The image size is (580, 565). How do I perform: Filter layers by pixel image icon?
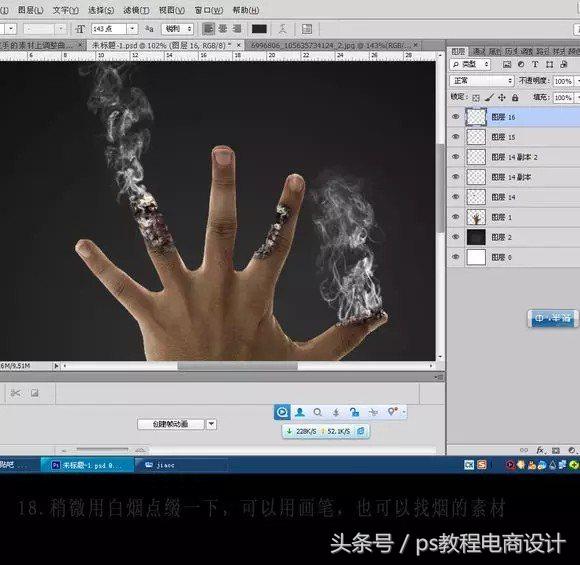(507, 64)
